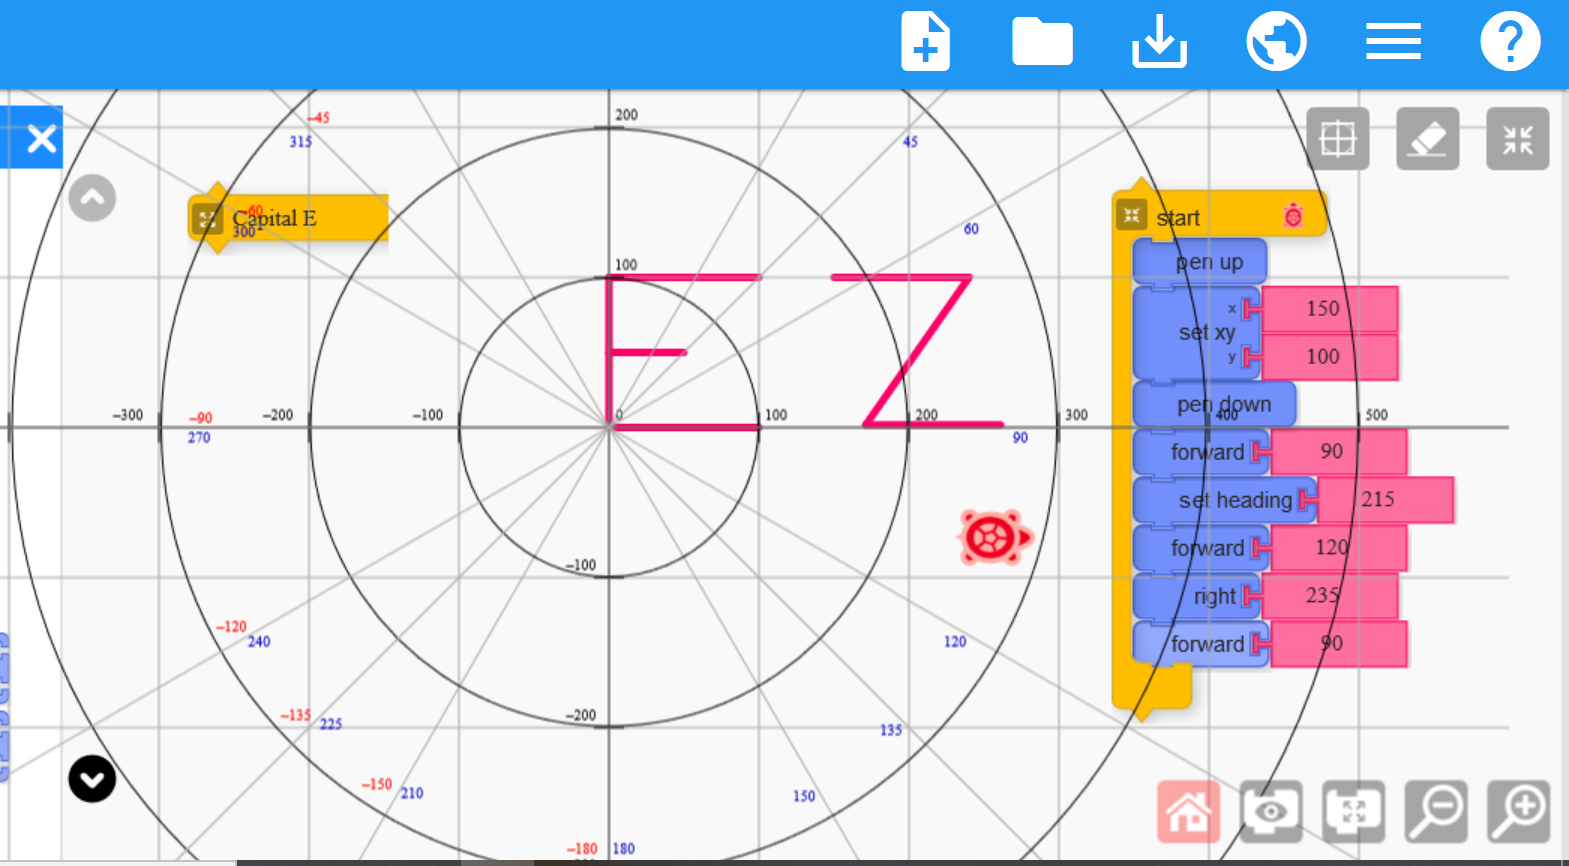This screenshot has width=1569, height=866.
Task: Click the save/download project icon
Action: click(1159, 42)
